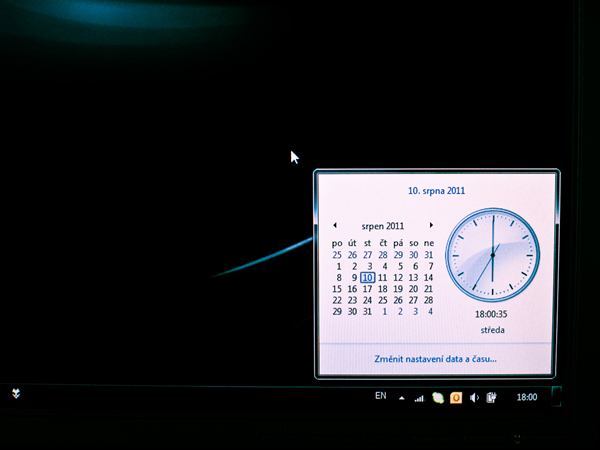Select date 11 in the calendar

[x=383, y=277]
